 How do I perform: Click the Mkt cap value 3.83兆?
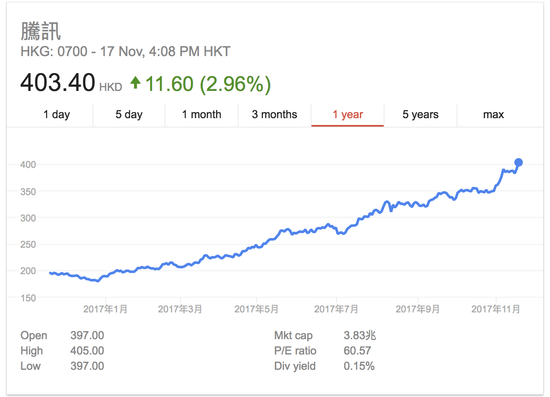coord(360,335)
